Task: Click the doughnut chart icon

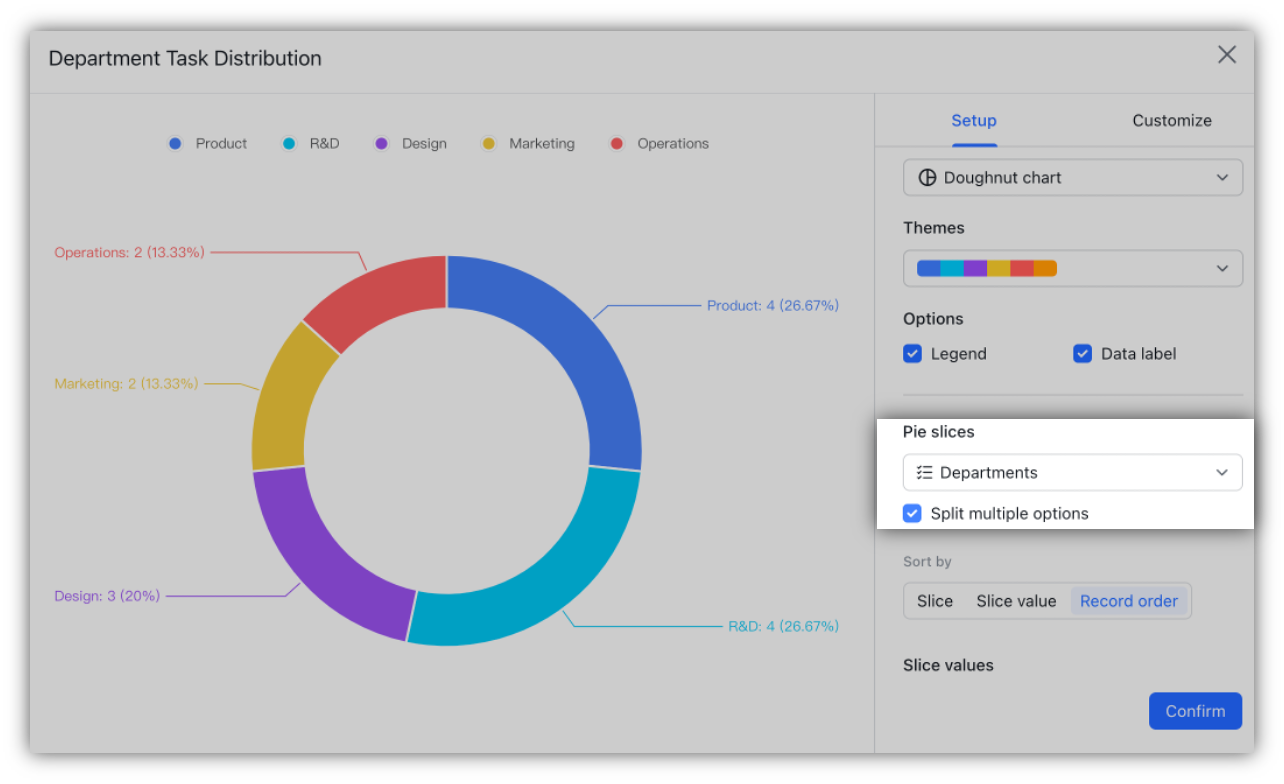Action: tap(927, 178)
